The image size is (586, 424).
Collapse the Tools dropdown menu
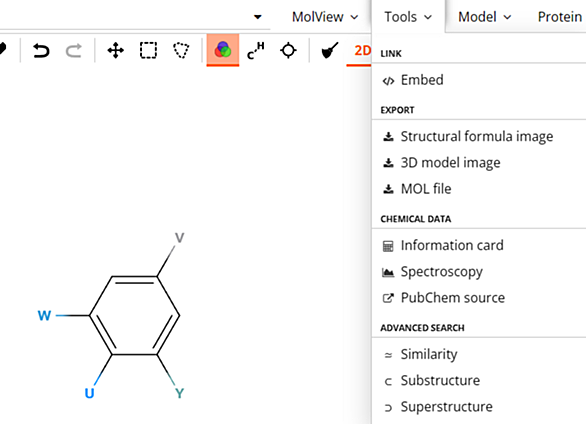tap(408, 17)
